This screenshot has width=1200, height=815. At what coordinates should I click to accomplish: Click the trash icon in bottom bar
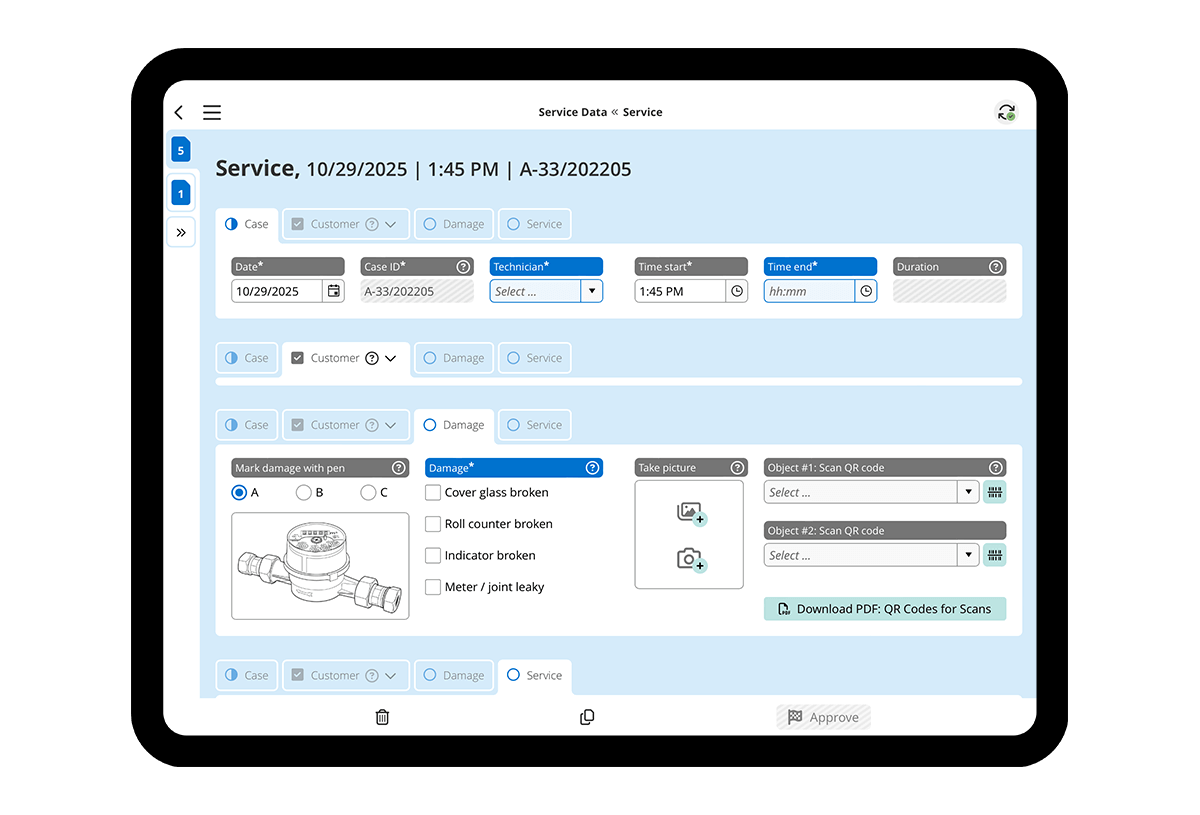coord(381,717)
